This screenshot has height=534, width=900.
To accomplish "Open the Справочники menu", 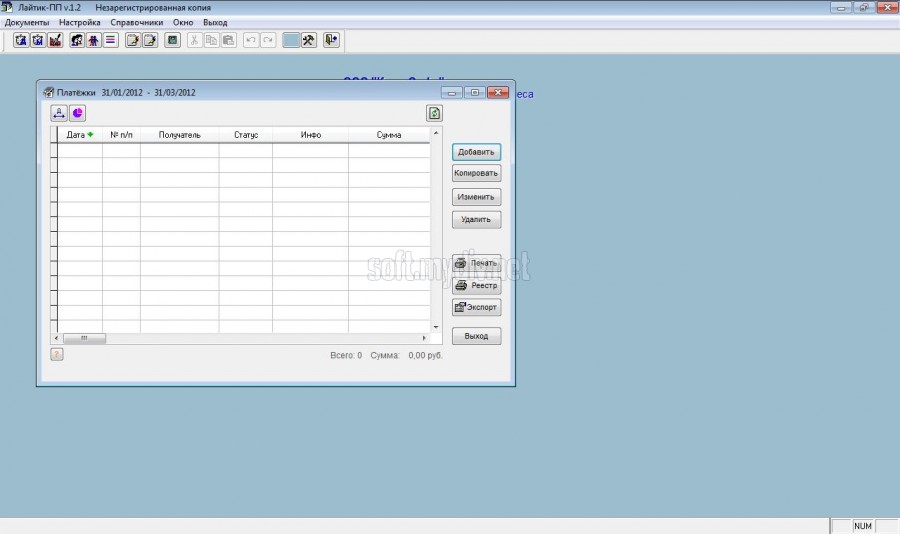I will tap(137, 22).
